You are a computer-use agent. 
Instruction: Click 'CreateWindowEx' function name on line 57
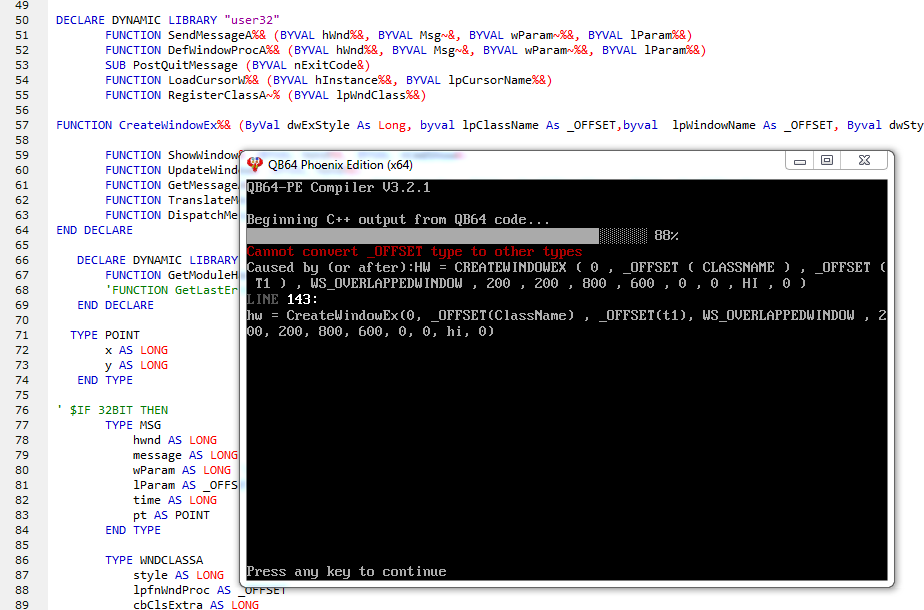(x=168, y=125)
